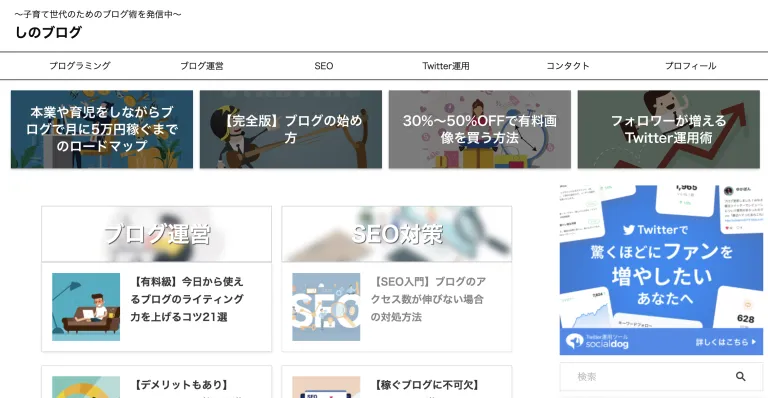Click 詳しくはこちら in the ad banner
The image size is (768, 398).
(726, 342)
